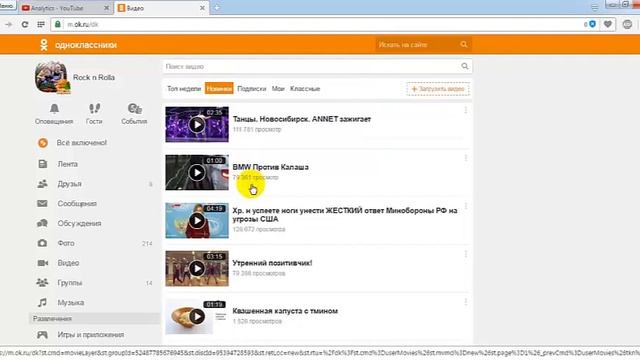This screenshot has height=360, width=640.
Task: Play the Минобороны РФ video thumbnail
Action: tap(197, 220)
